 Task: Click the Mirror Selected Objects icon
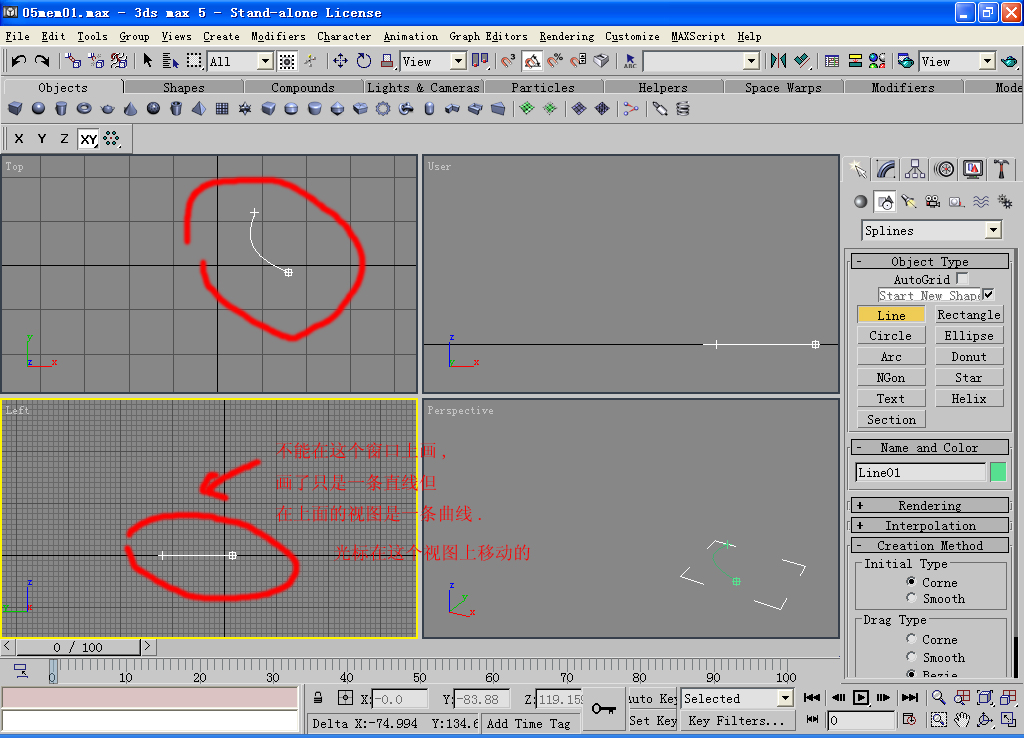778,61
